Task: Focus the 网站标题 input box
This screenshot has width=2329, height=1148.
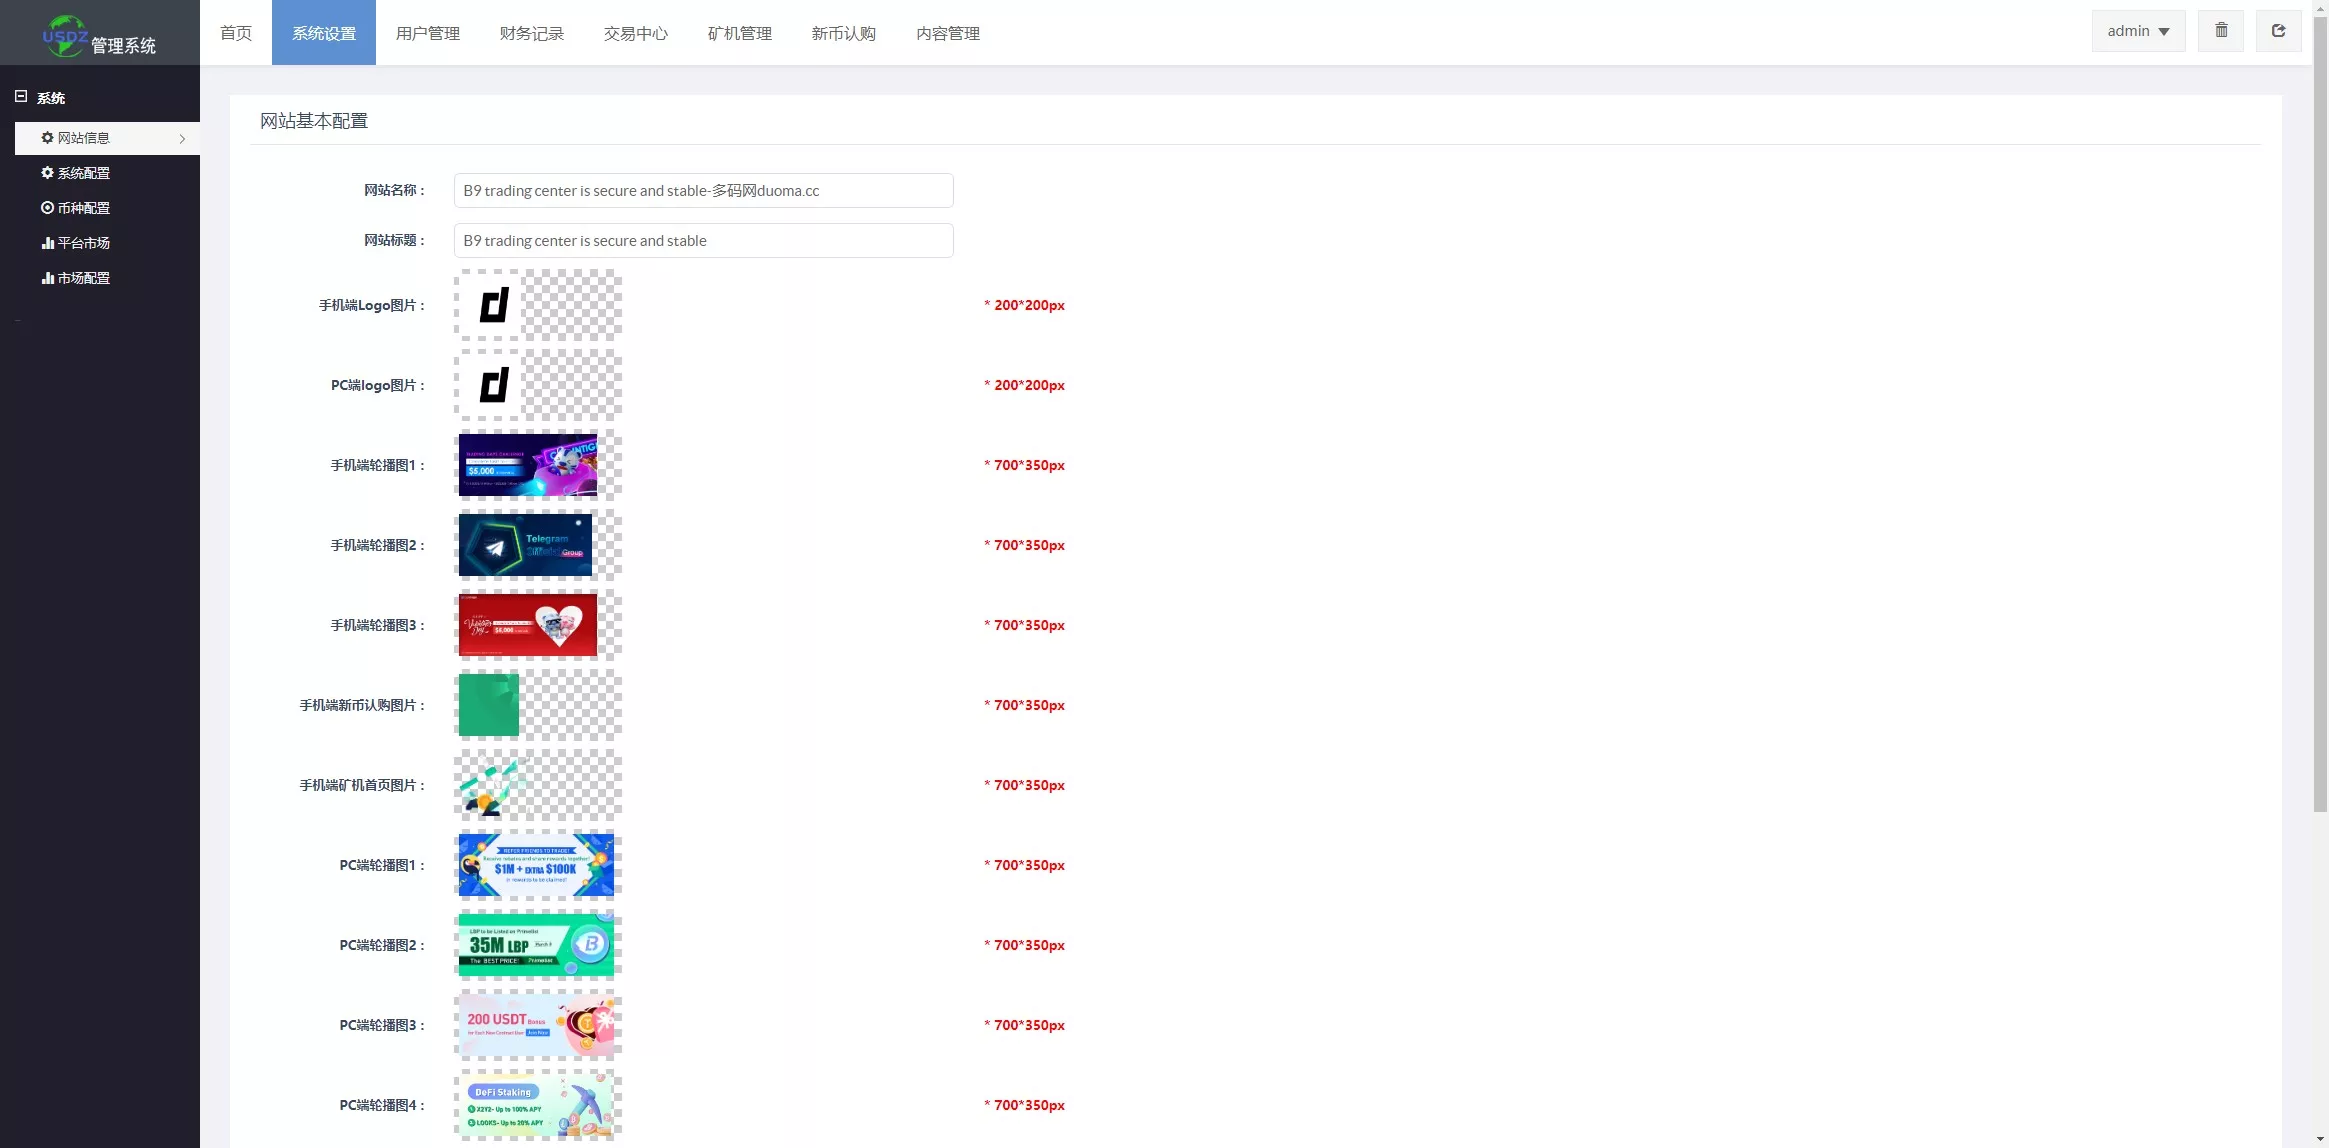Action: [703, 241]
